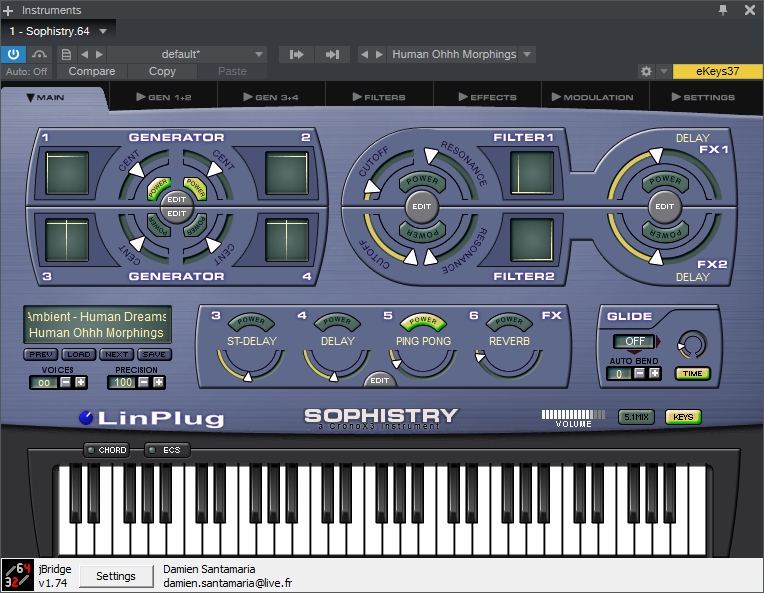Toggle REVERB FX 6 power
The width and height of the screenshot is (764, 593).
pos(509,321)
